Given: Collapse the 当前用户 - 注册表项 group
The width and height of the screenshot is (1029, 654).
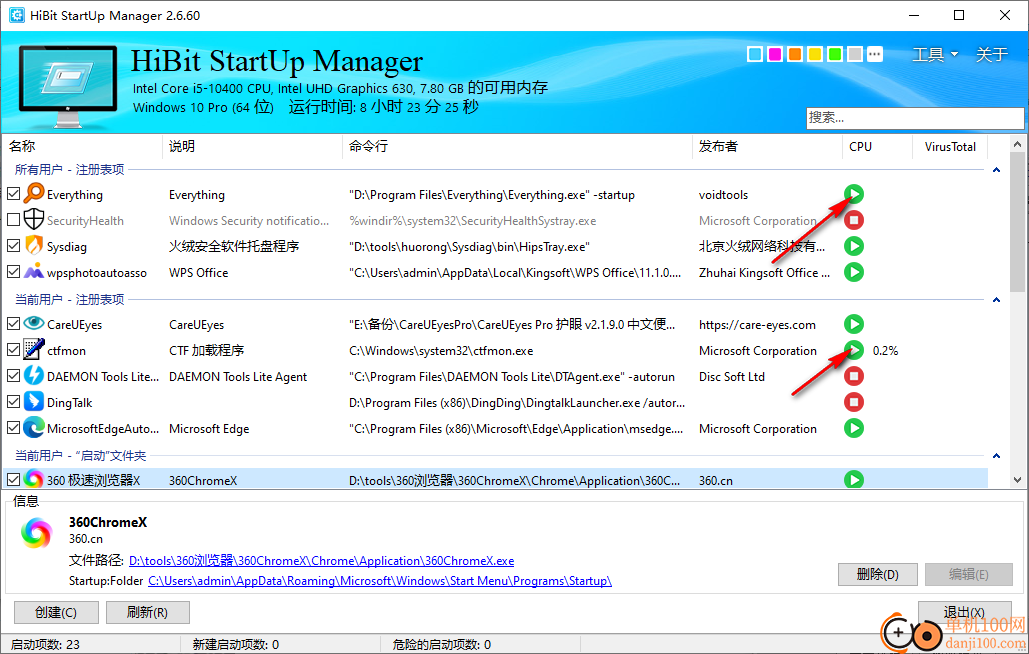Looking at the screenshot, I should [x=996, y=300].
